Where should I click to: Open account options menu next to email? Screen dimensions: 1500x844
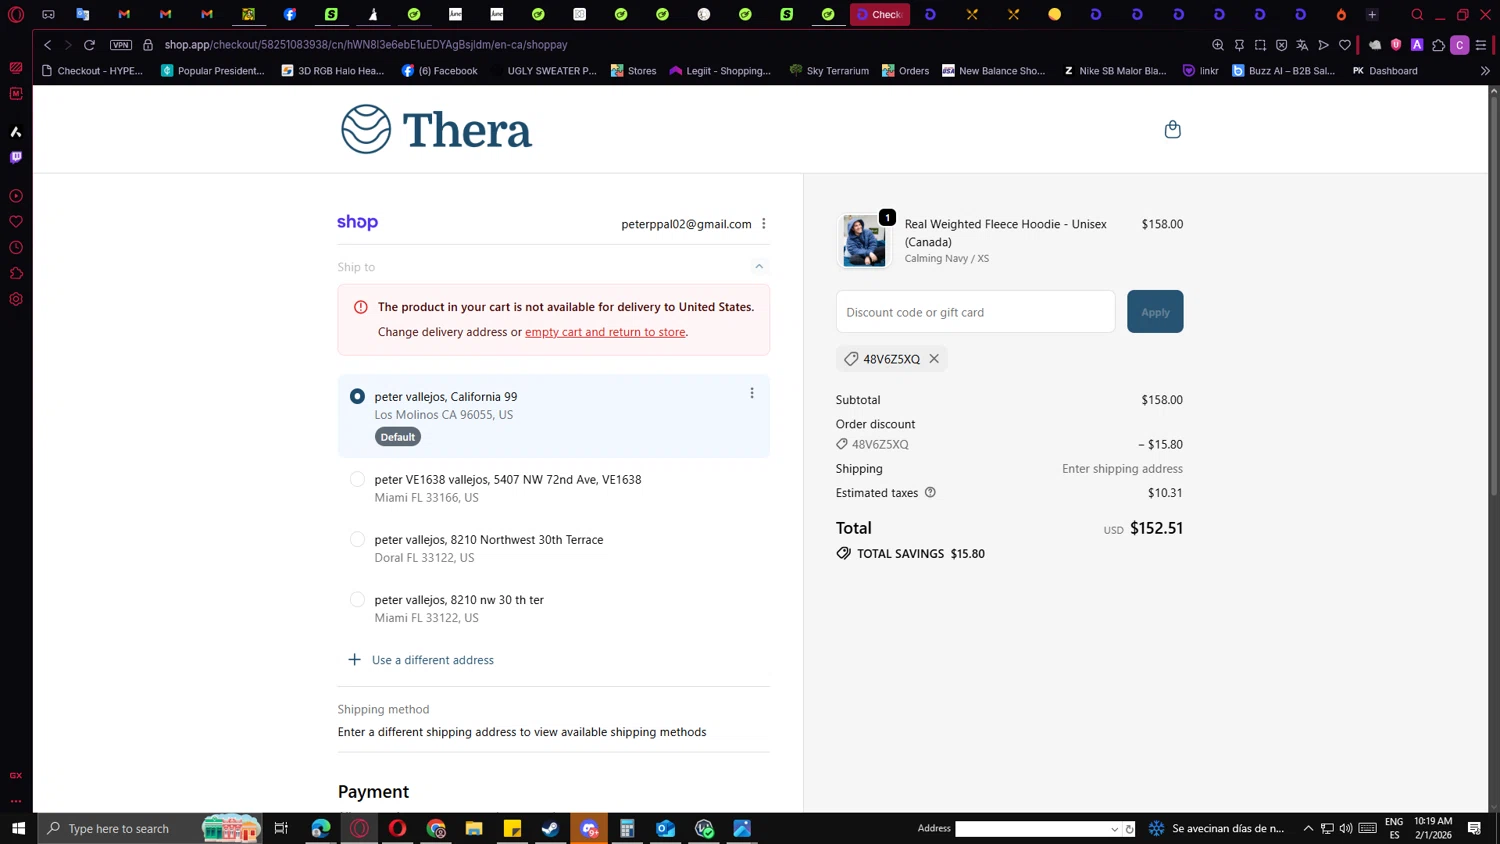[764, 224]
